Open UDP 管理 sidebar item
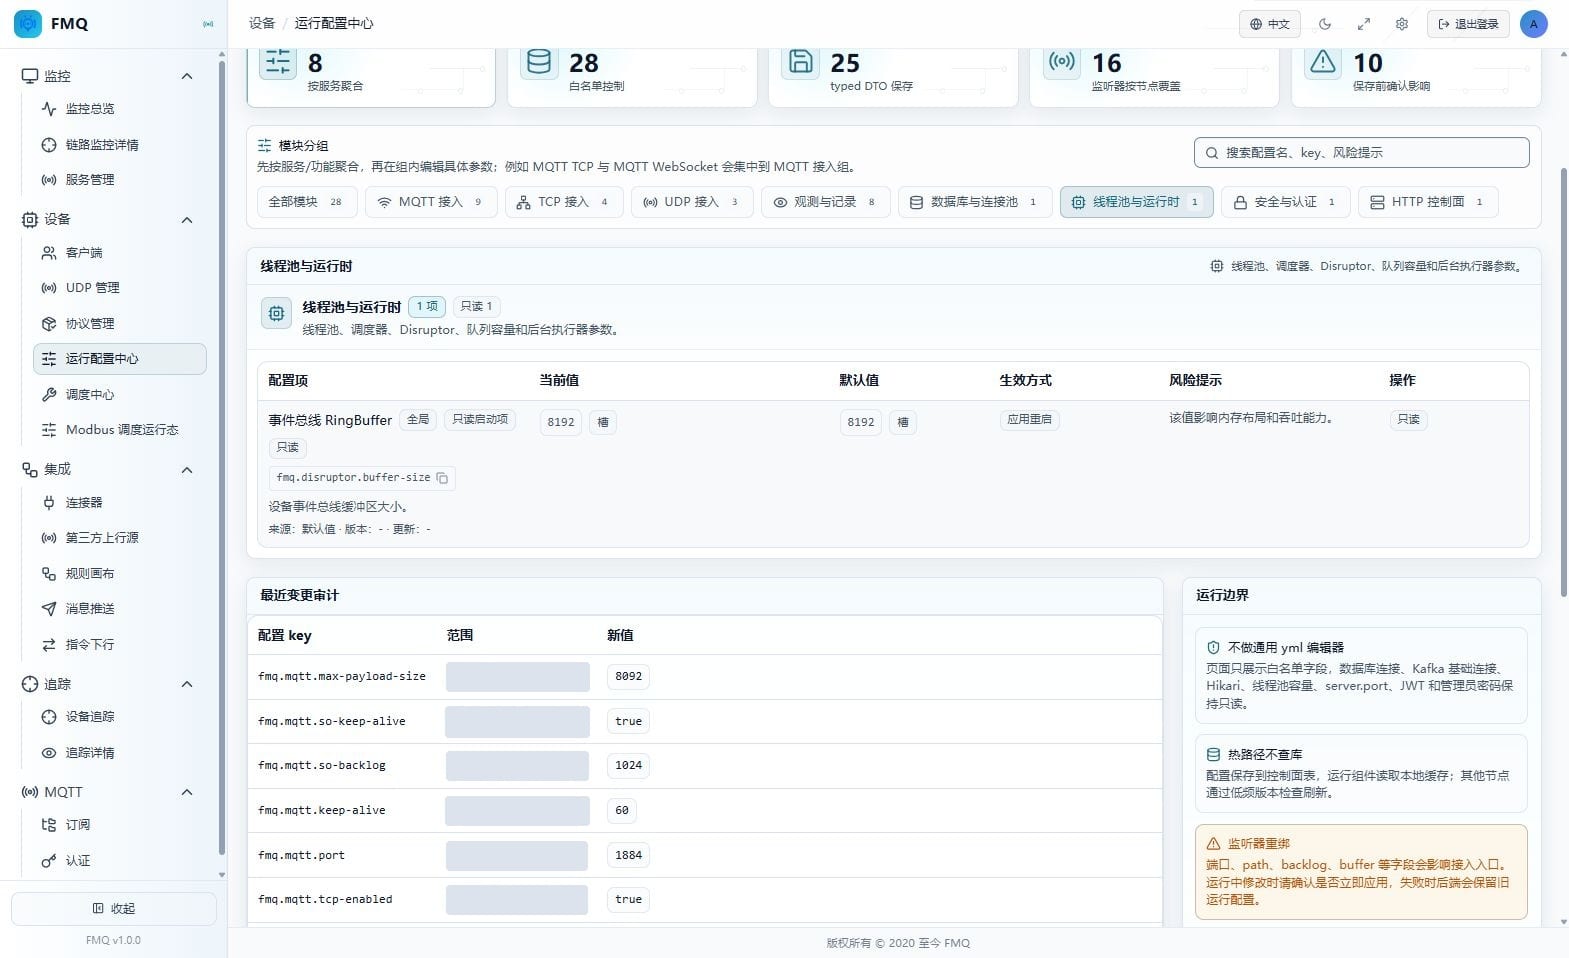Screen dimensions: 1569x958 click(119, 288)
